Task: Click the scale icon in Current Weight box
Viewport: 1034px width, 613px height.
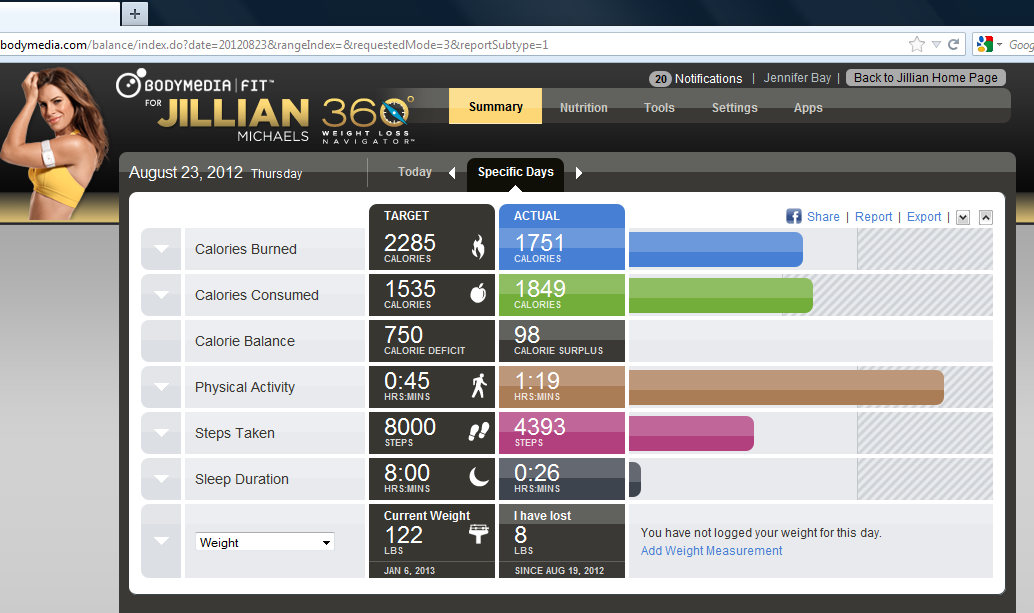Action: [479, 533]
